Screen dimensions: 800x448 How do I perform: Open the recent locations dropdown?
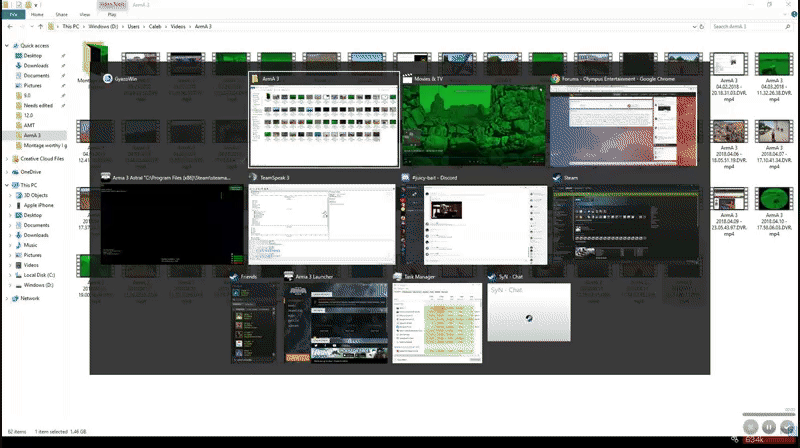[32, 27]
